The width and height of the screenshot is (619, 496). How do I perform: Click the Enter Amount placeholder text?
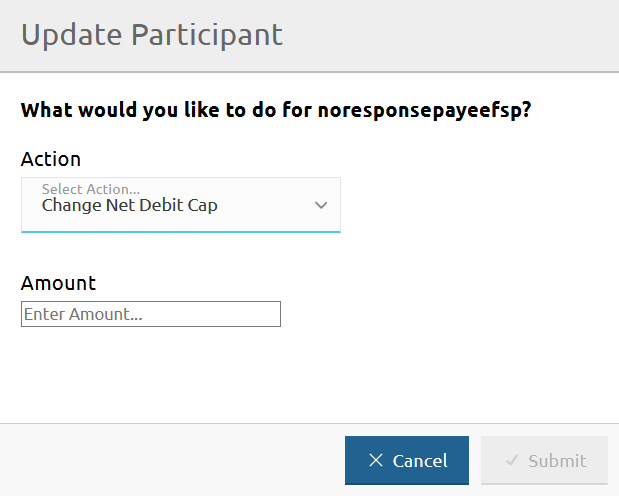(83, 314)
